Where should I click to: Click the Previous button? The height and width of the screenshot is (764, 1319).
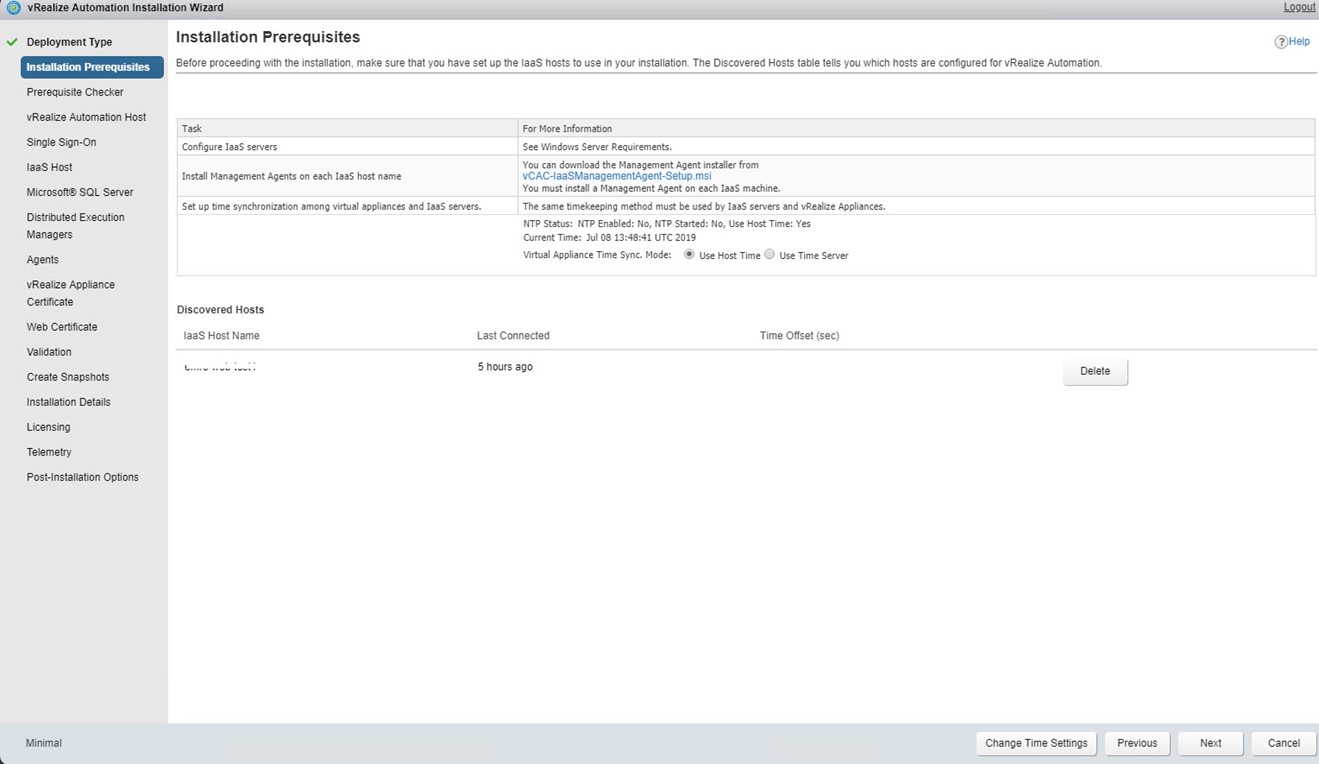click(x=1137, y=743)
